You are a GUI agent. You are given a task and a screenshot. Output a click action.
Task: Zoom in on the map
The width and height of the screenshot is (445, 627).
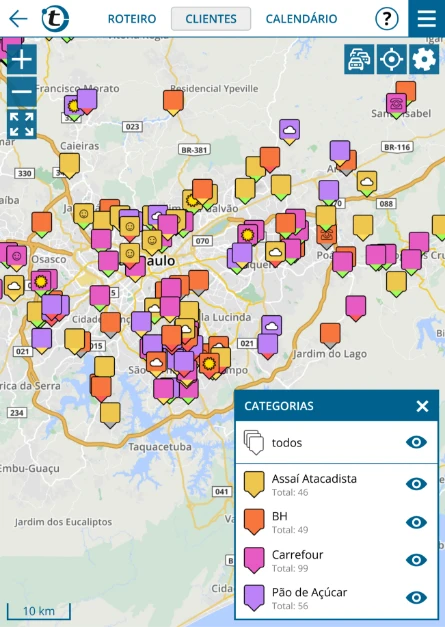click(22, 59)
